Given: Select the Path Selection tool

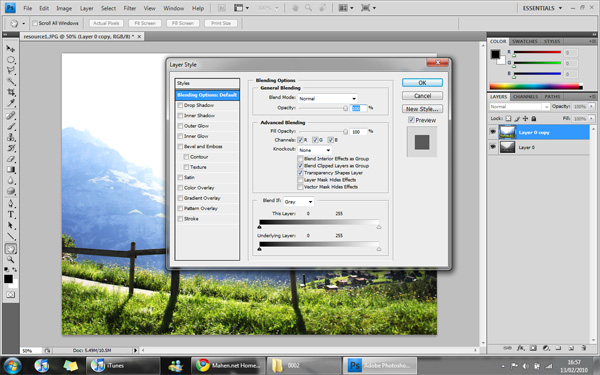Looking at the screenshot, I should tap(10, 225).
